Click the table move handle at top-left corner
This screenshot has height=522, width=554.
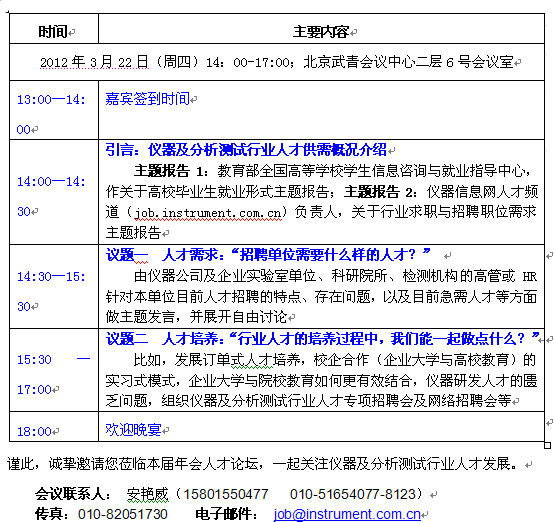(8, 13)
